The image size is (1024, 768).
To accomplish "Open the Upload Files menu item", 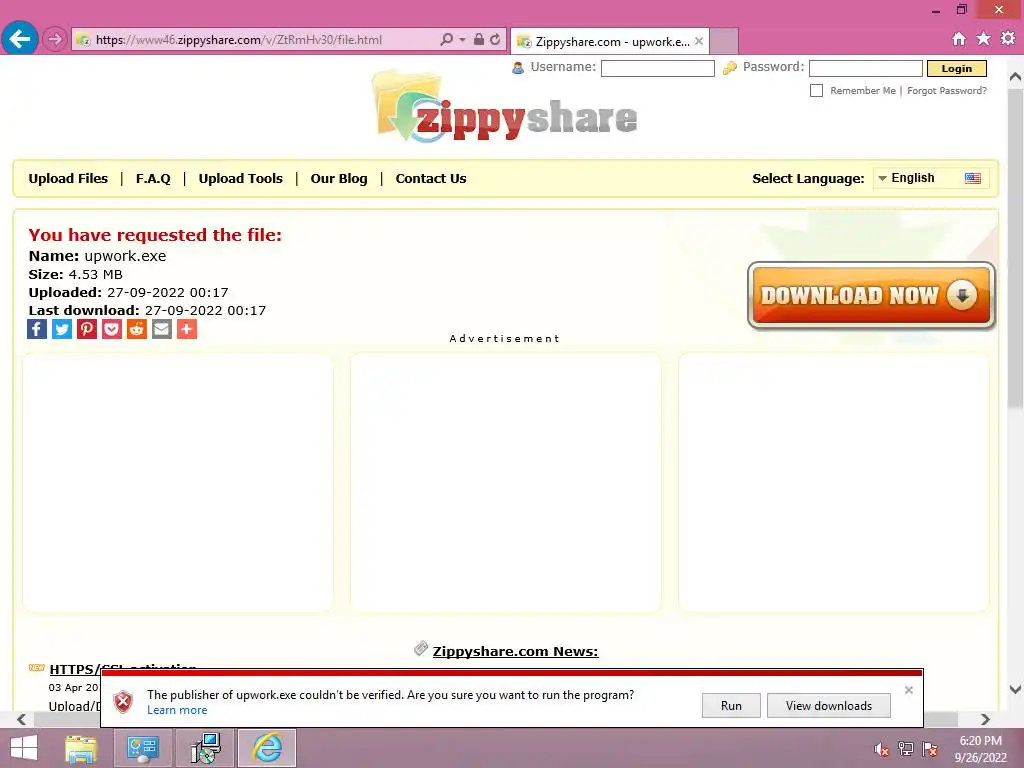I will coord(68,178).
